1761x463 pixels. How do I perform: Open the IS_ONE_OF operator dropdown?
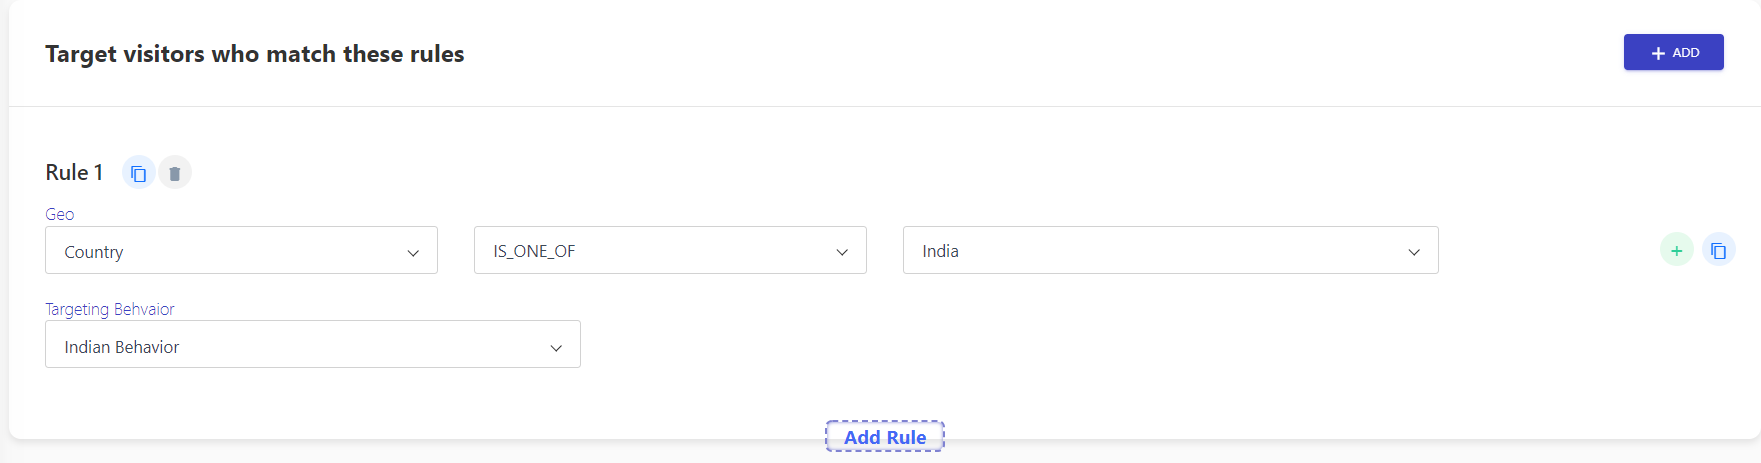pos(670,250)
